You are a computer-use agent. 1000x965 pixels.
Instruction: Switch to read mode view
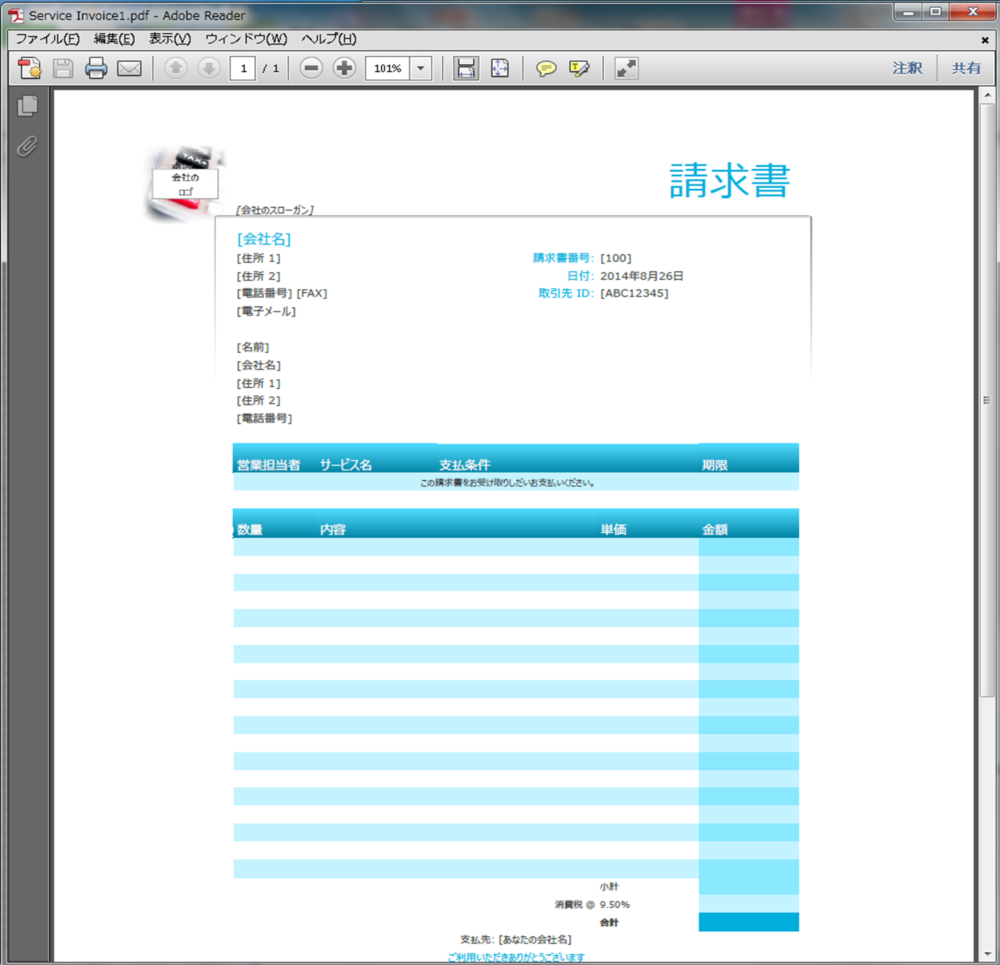(626, 68)
